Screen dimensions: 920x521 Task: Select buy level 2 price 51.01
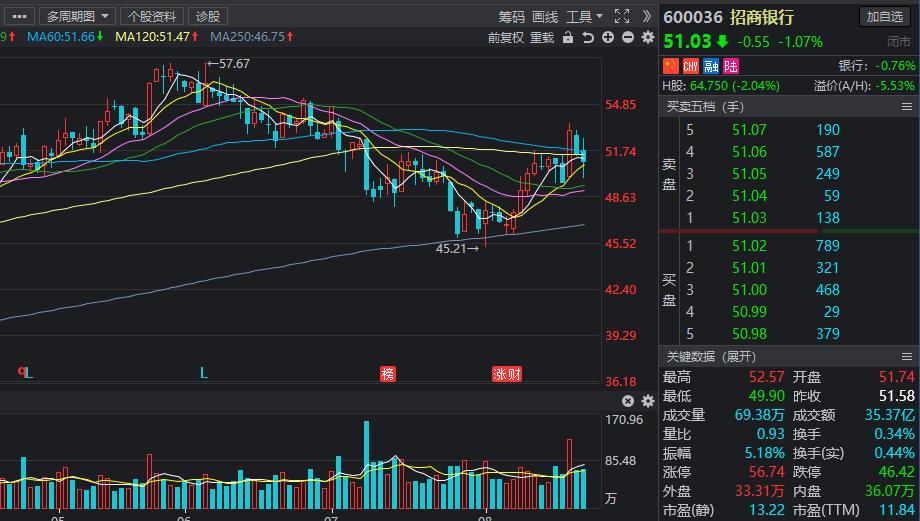pyautogui.click(x=749, y=268)
